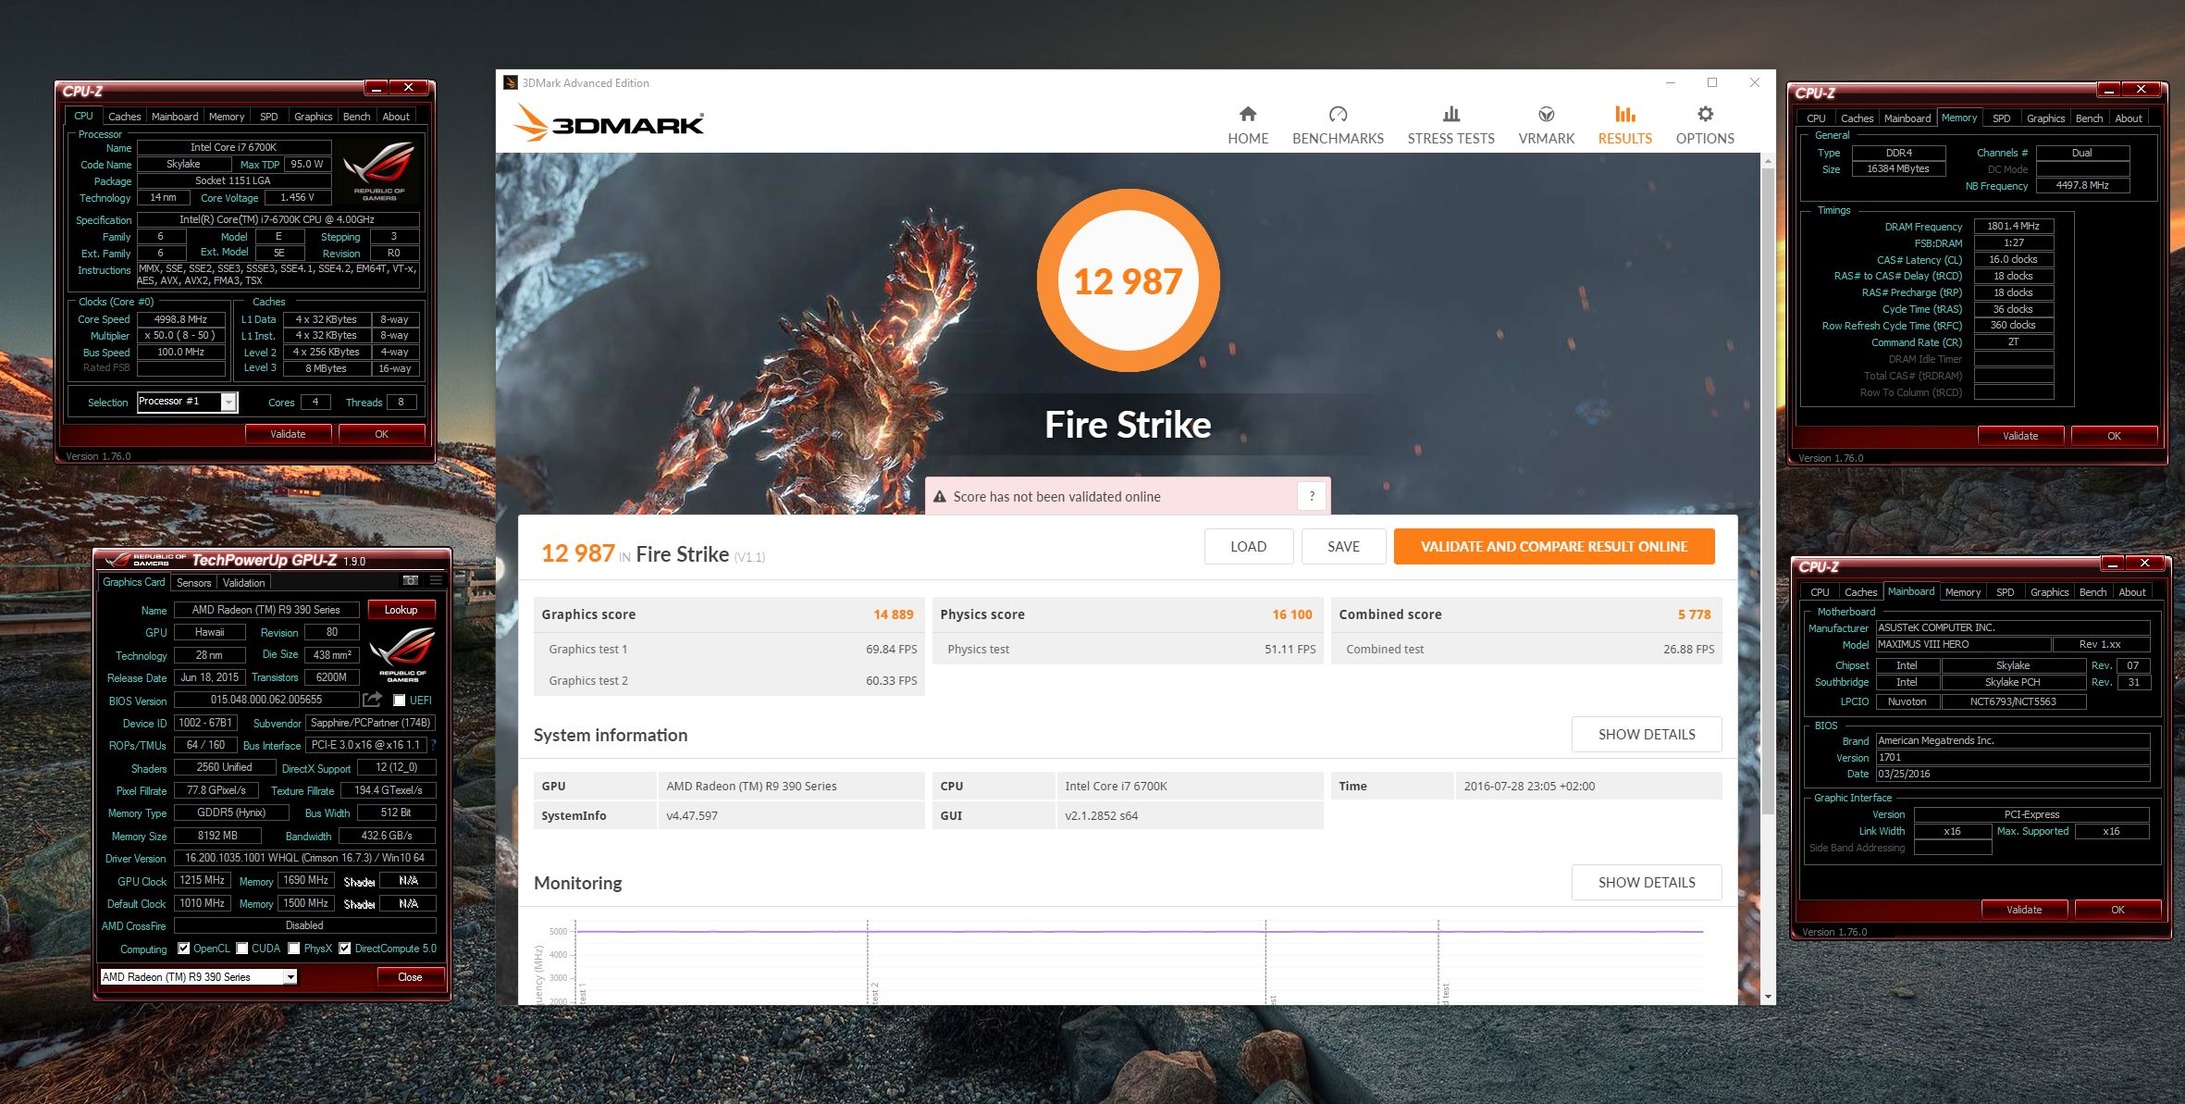Click SAVE in 3DMark results
Screen dimensions: 2185x1104
(1343, 546)
